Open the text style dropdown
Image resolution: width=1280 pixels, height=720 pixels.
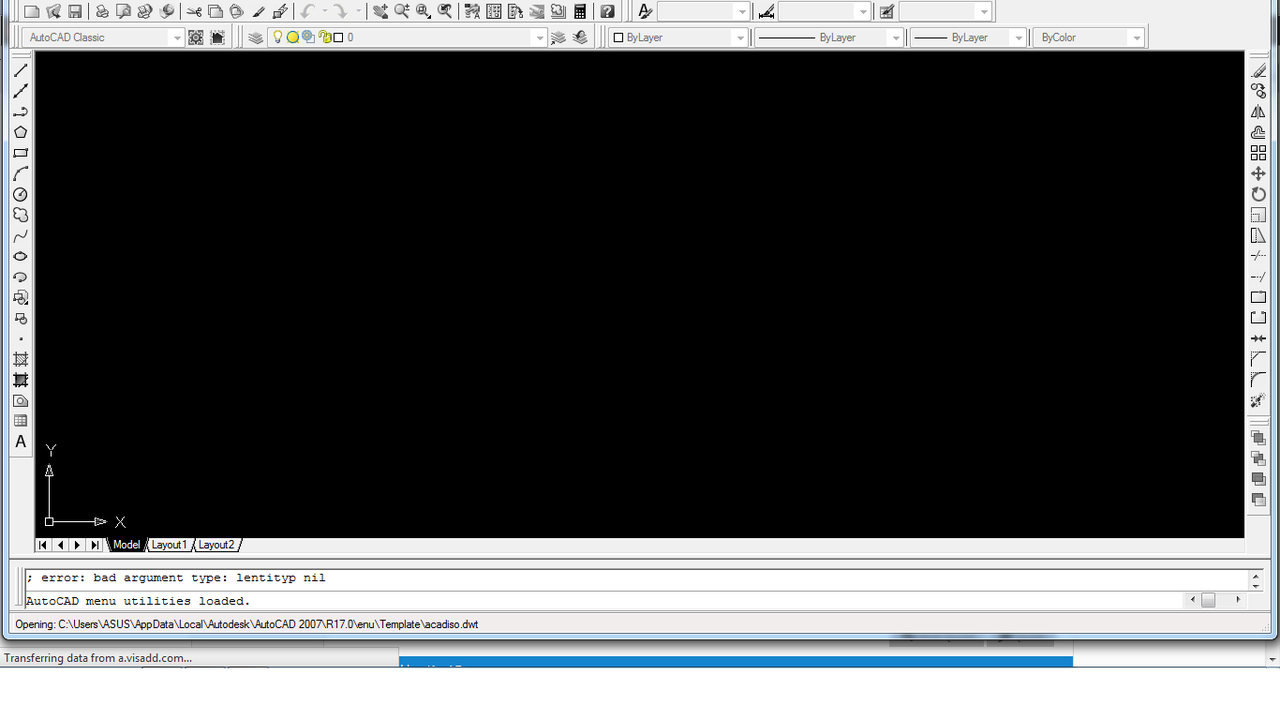(741, 12)
